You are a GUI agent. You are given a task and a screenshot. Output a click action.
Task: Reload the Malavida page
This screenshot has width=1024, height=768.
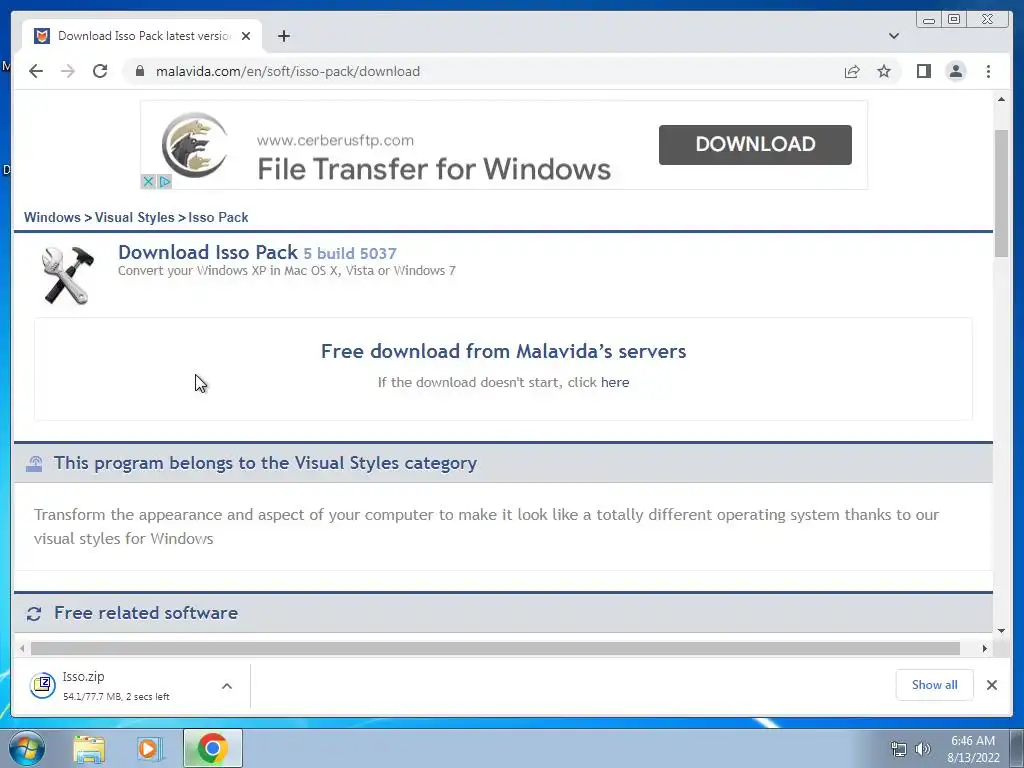[100, 71]
